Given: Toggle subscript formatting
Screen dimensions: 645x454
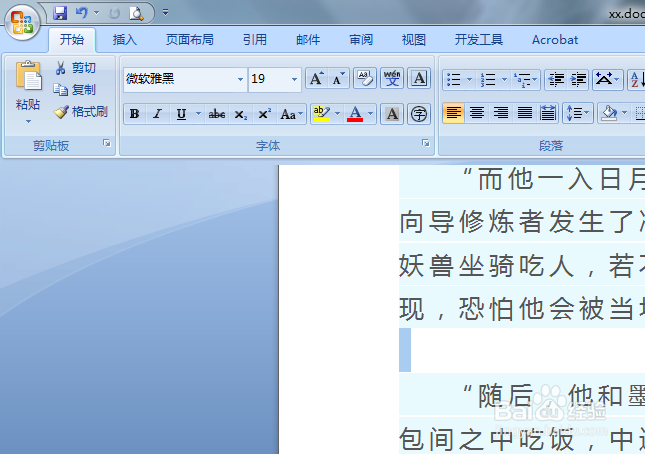Looking at the screenshot, I should [241, 114].
